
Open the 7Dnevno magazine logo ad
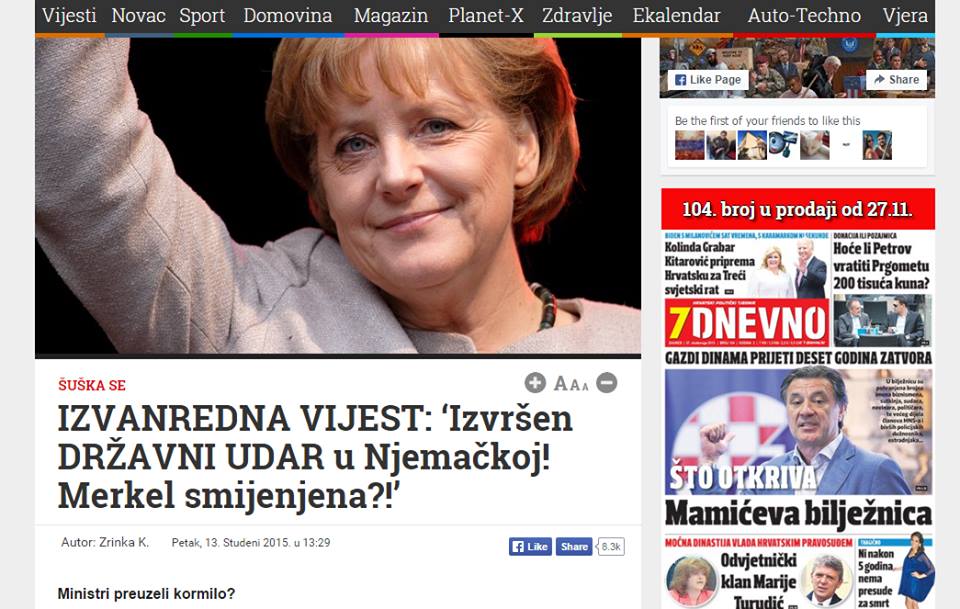click(x=747, y=323)
